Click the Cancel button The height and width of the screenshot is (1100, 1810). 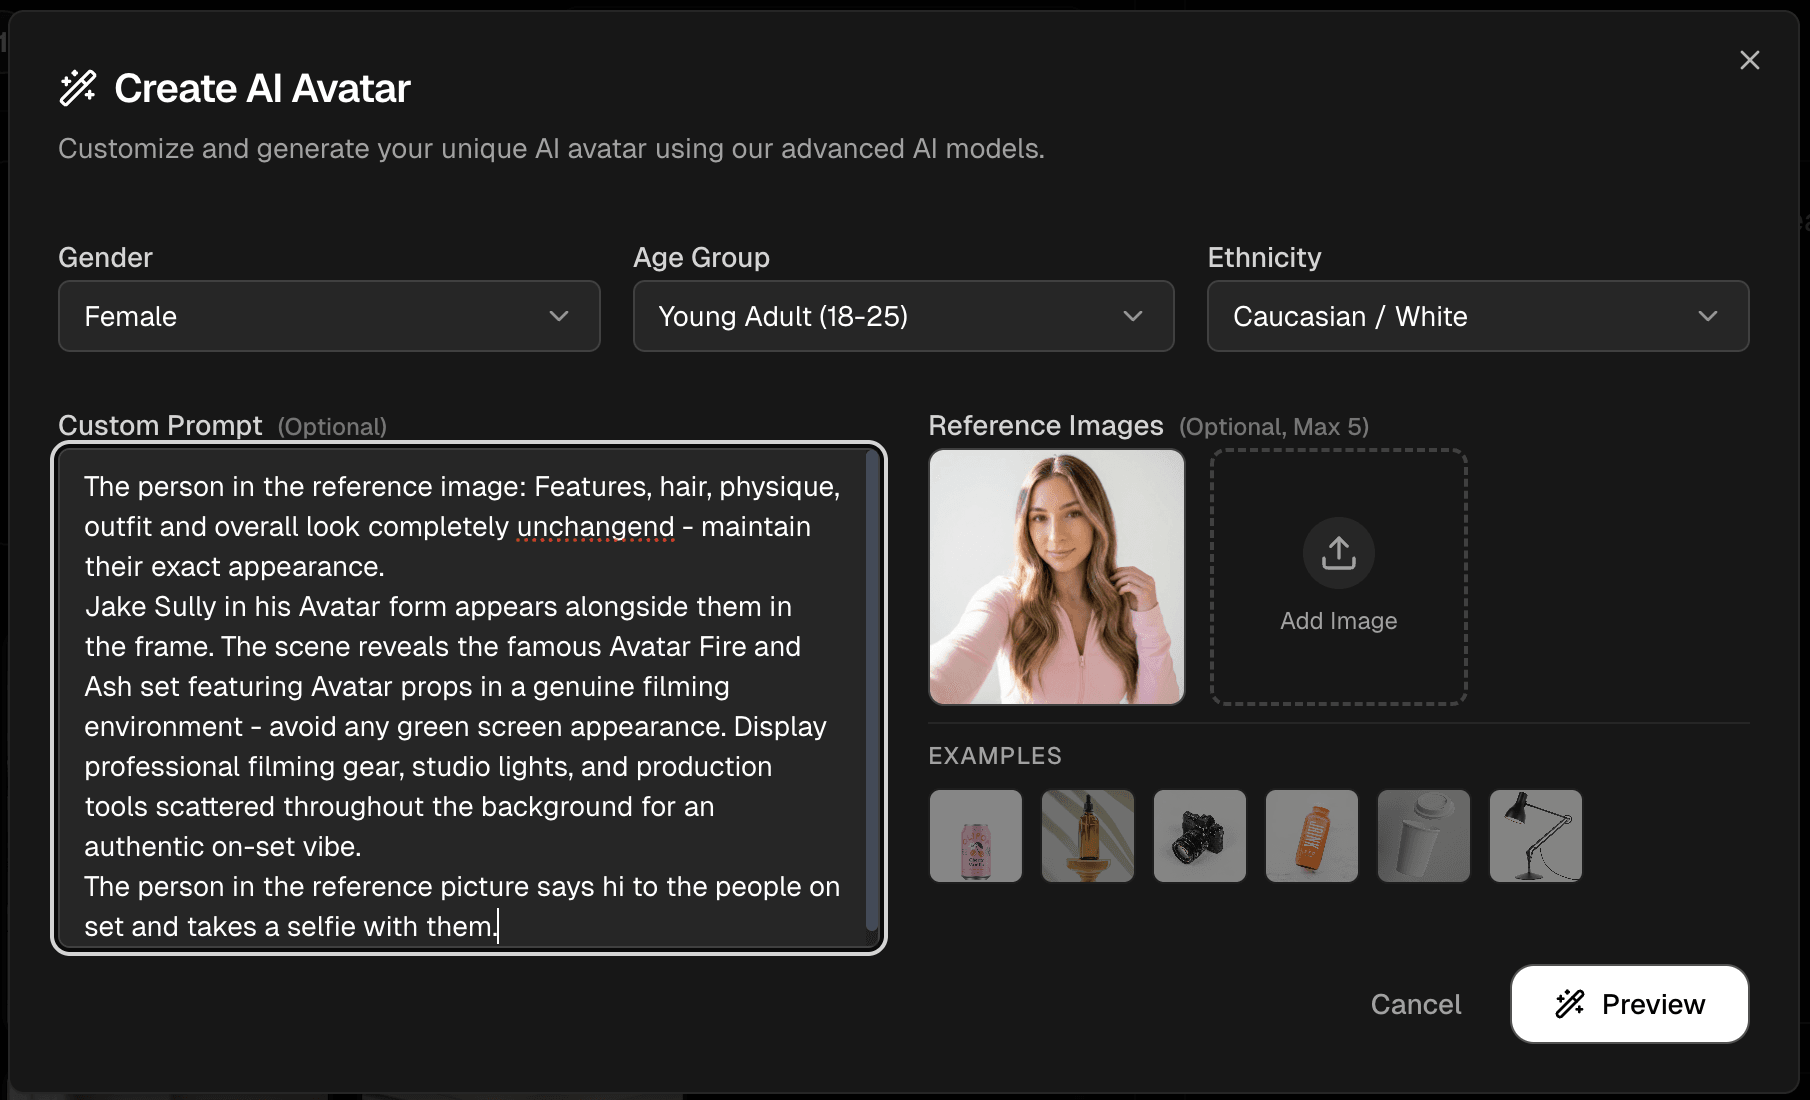click(x=1415, y=1004)
